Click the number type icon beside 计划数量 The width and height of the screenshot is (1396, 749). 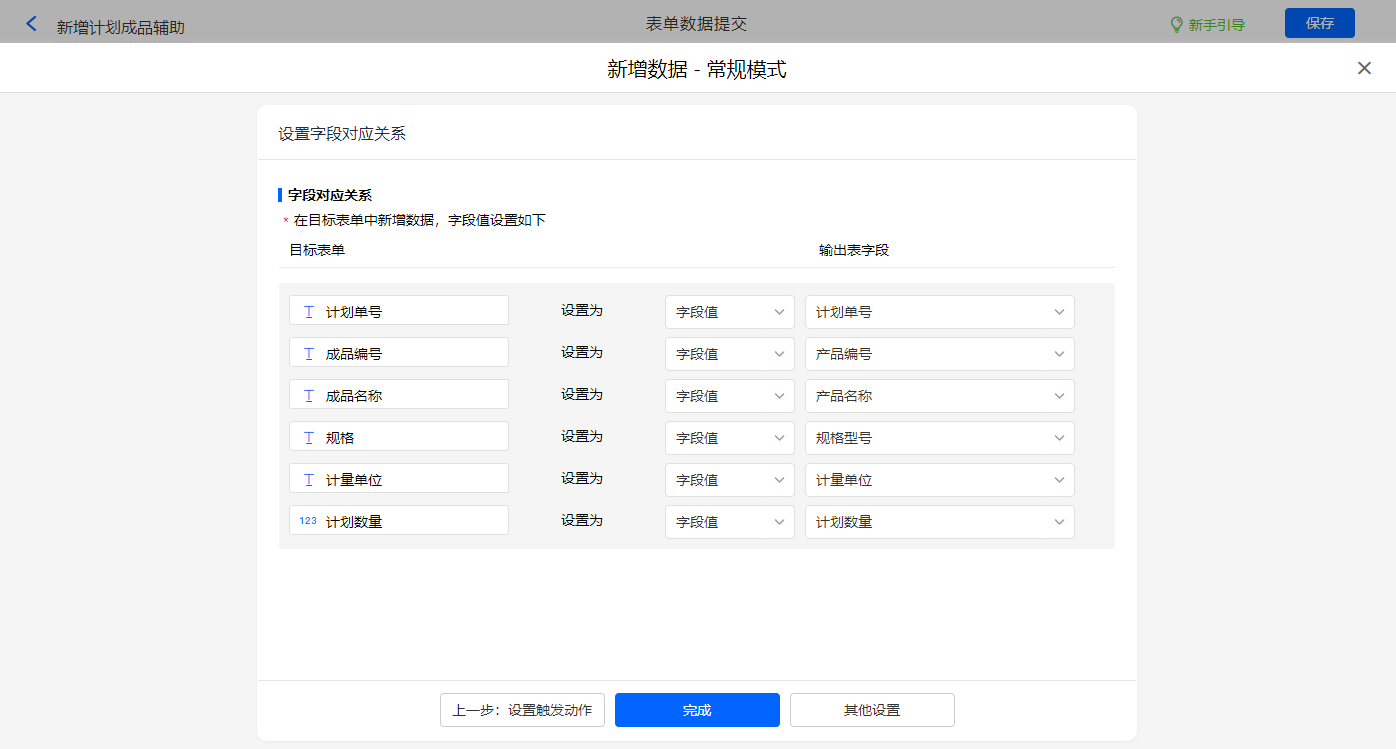click(308, 521)
